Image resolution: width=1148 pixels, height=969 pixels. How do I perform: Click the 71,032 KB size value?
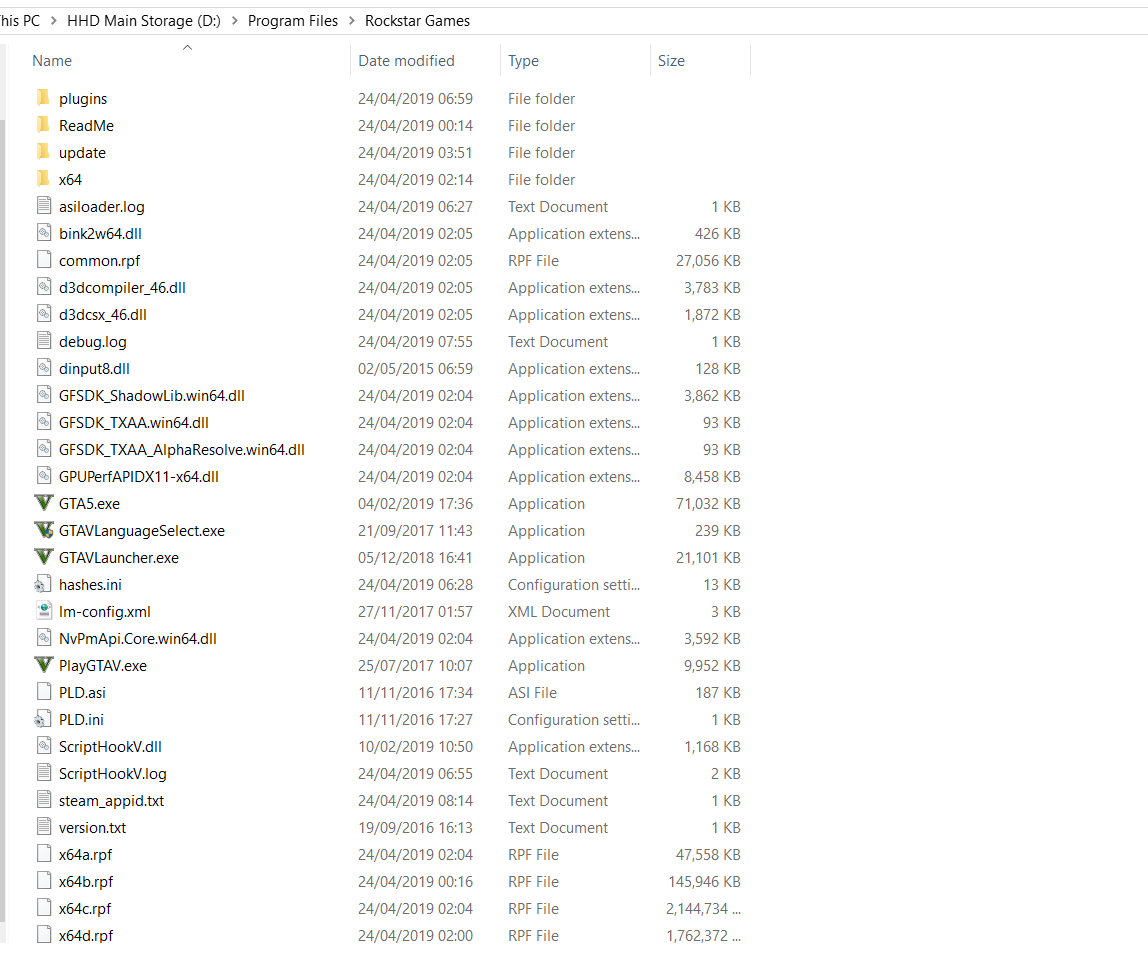[x=708, y=504]
